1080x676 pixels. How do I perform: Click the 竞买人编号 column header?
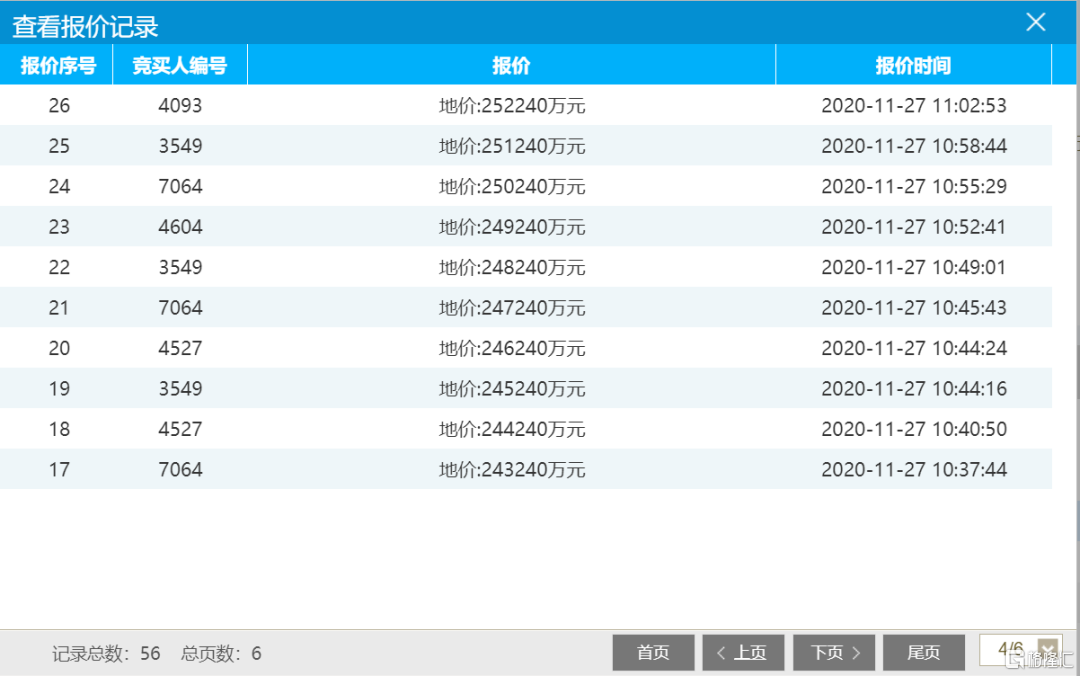click(180, 66)
